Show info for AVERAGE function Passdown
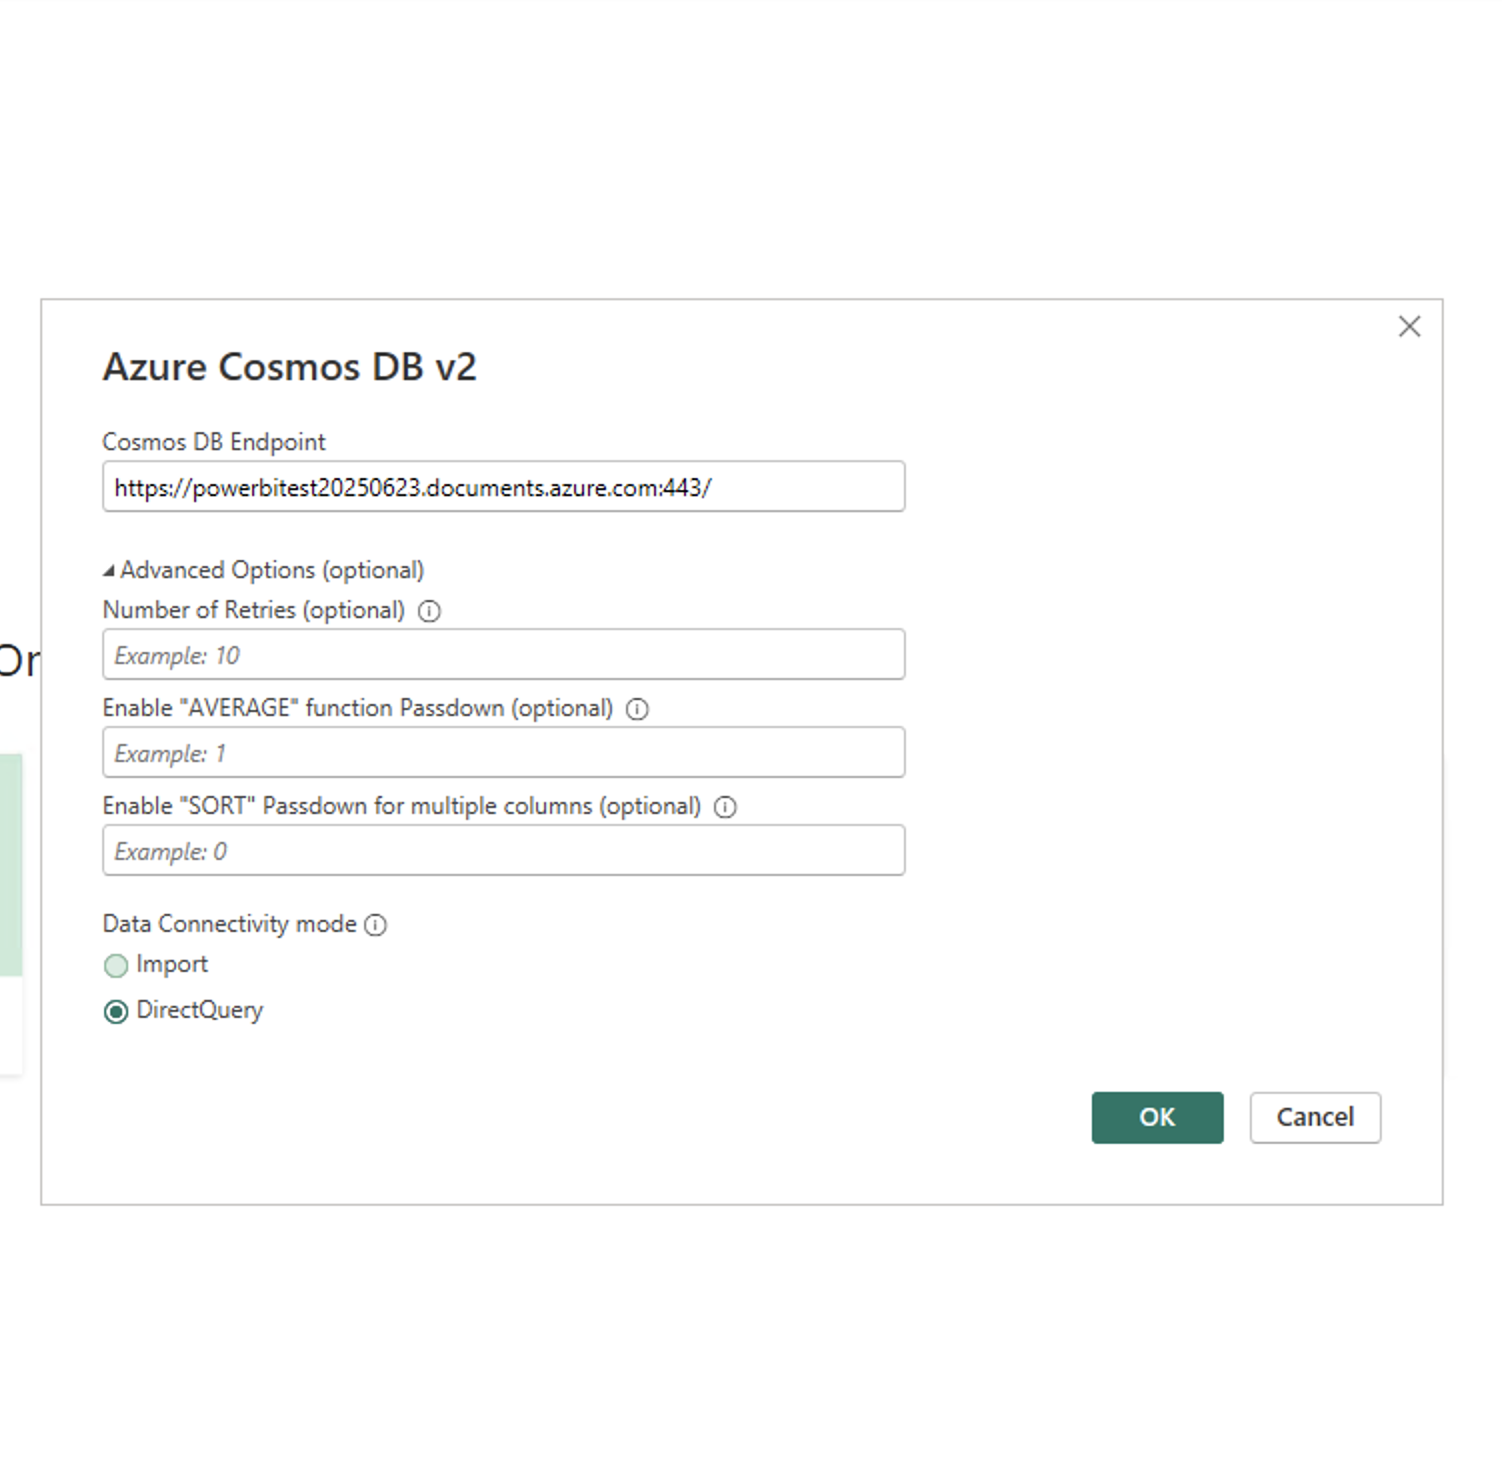Image resolution: width=1502 pixels, height=1476 pixels. click(637, 709)
